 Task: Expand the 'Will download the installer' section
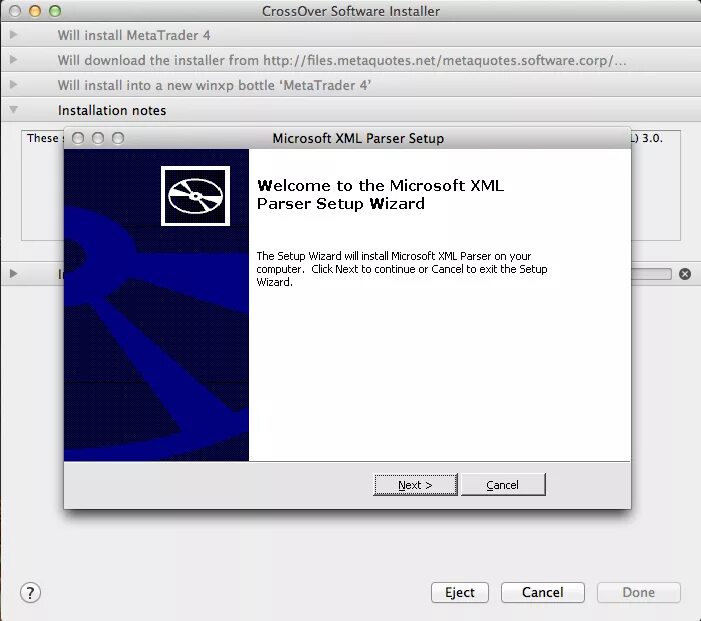pyautogui.click(x=13, y=59)
